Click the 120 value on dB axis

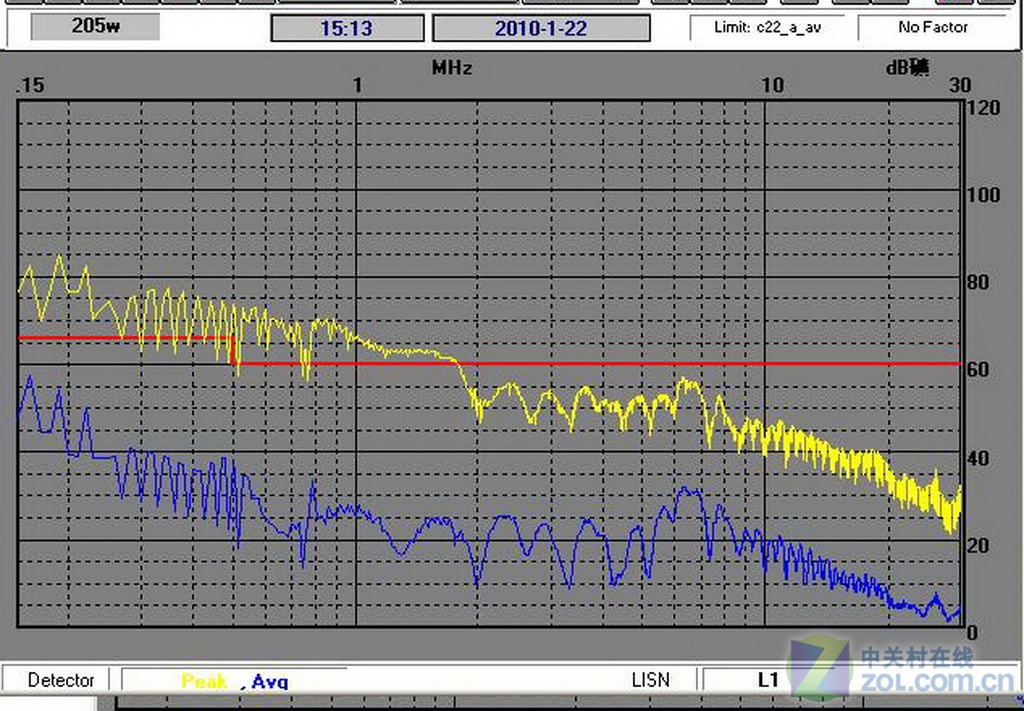point(984,107)
